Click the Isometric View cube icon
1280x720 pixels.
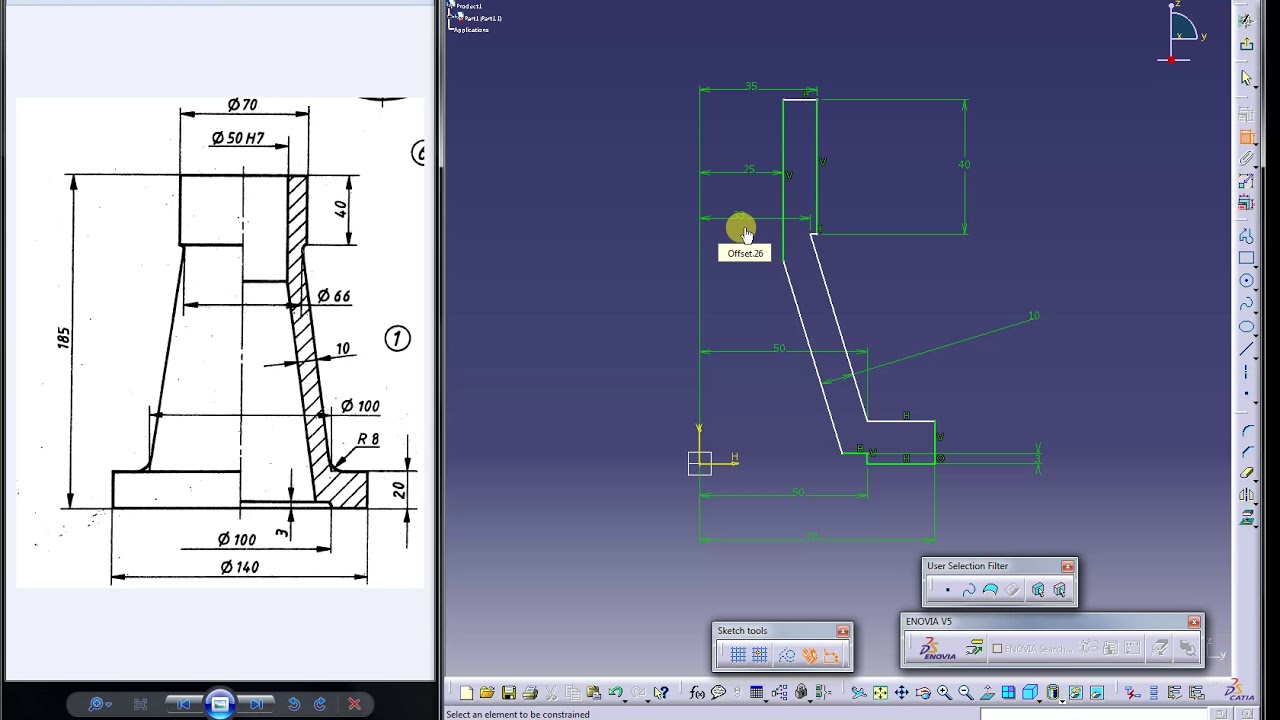(x=1030, y=692)
